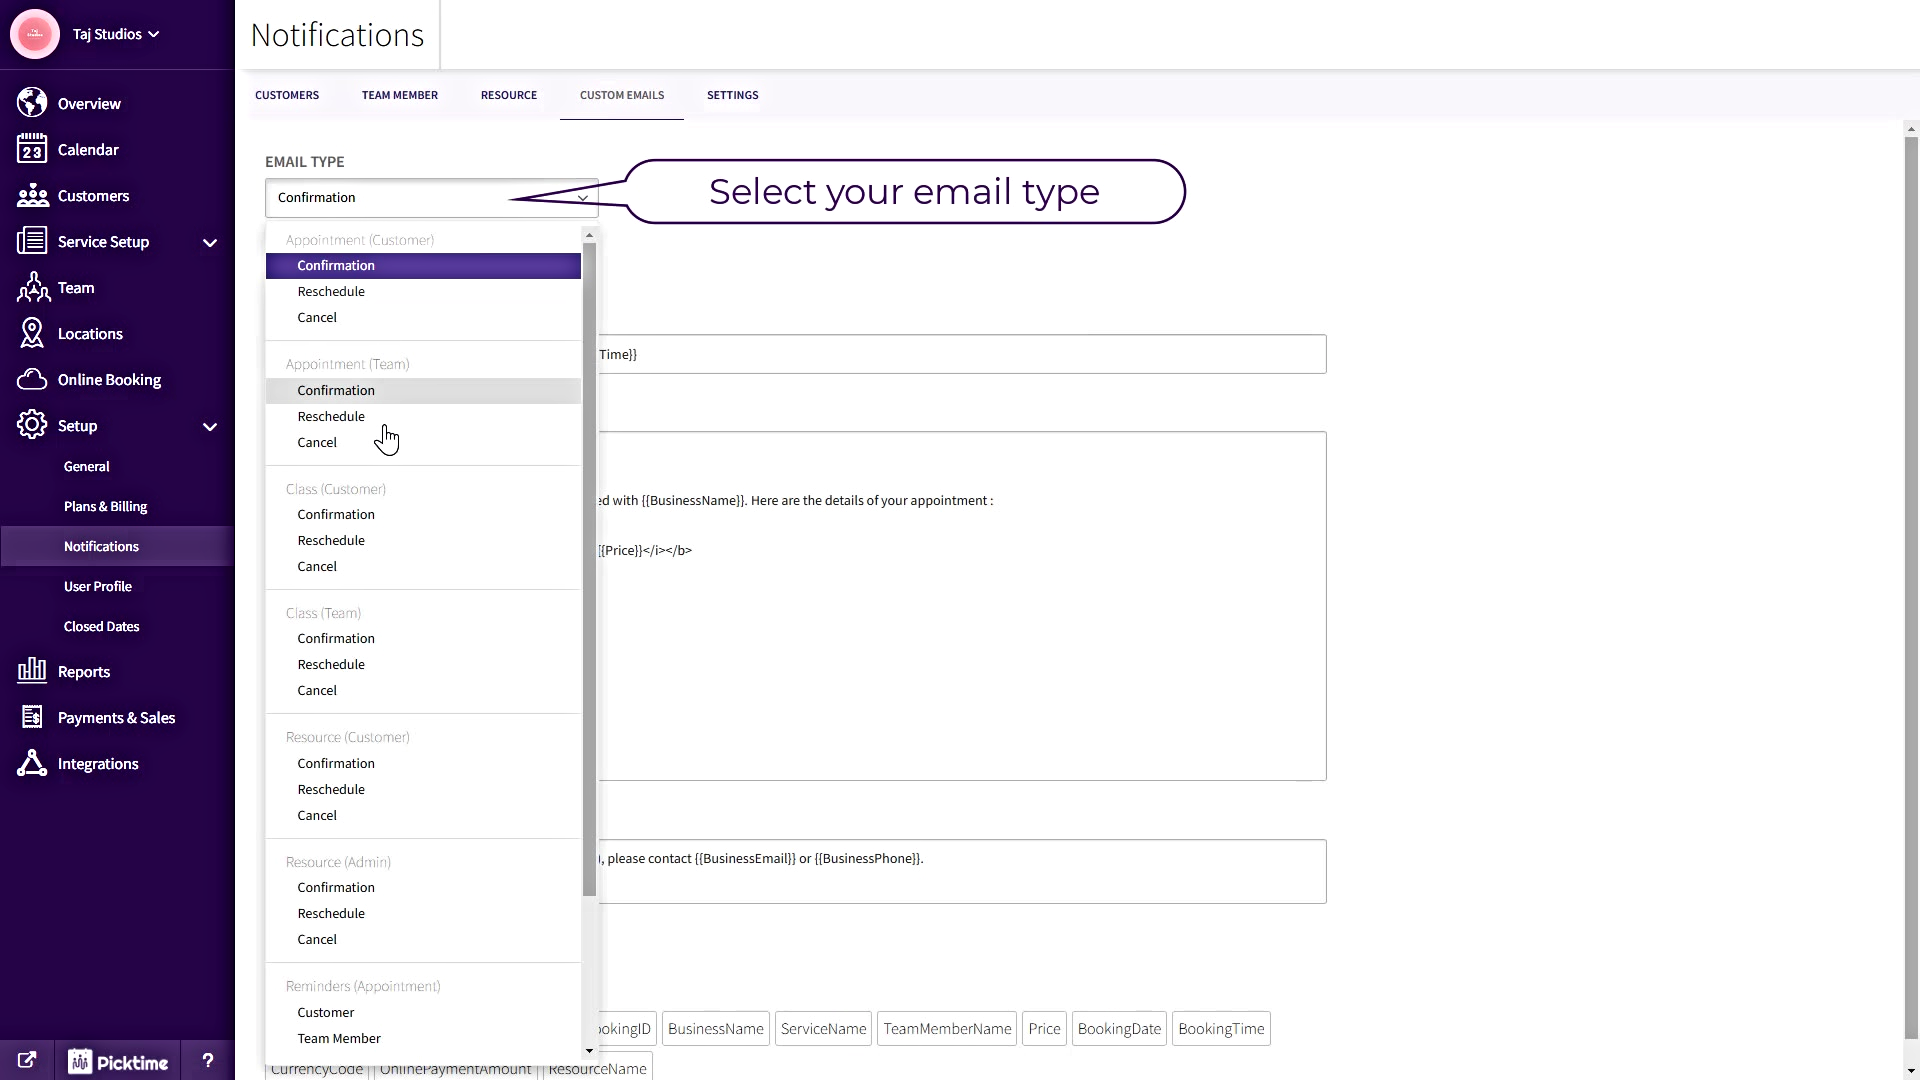Image resolution: width=1920 pixels, height=1080 pixels.
Task: Toggle the Email Type dropdown arrow
Action: (582, 198)
